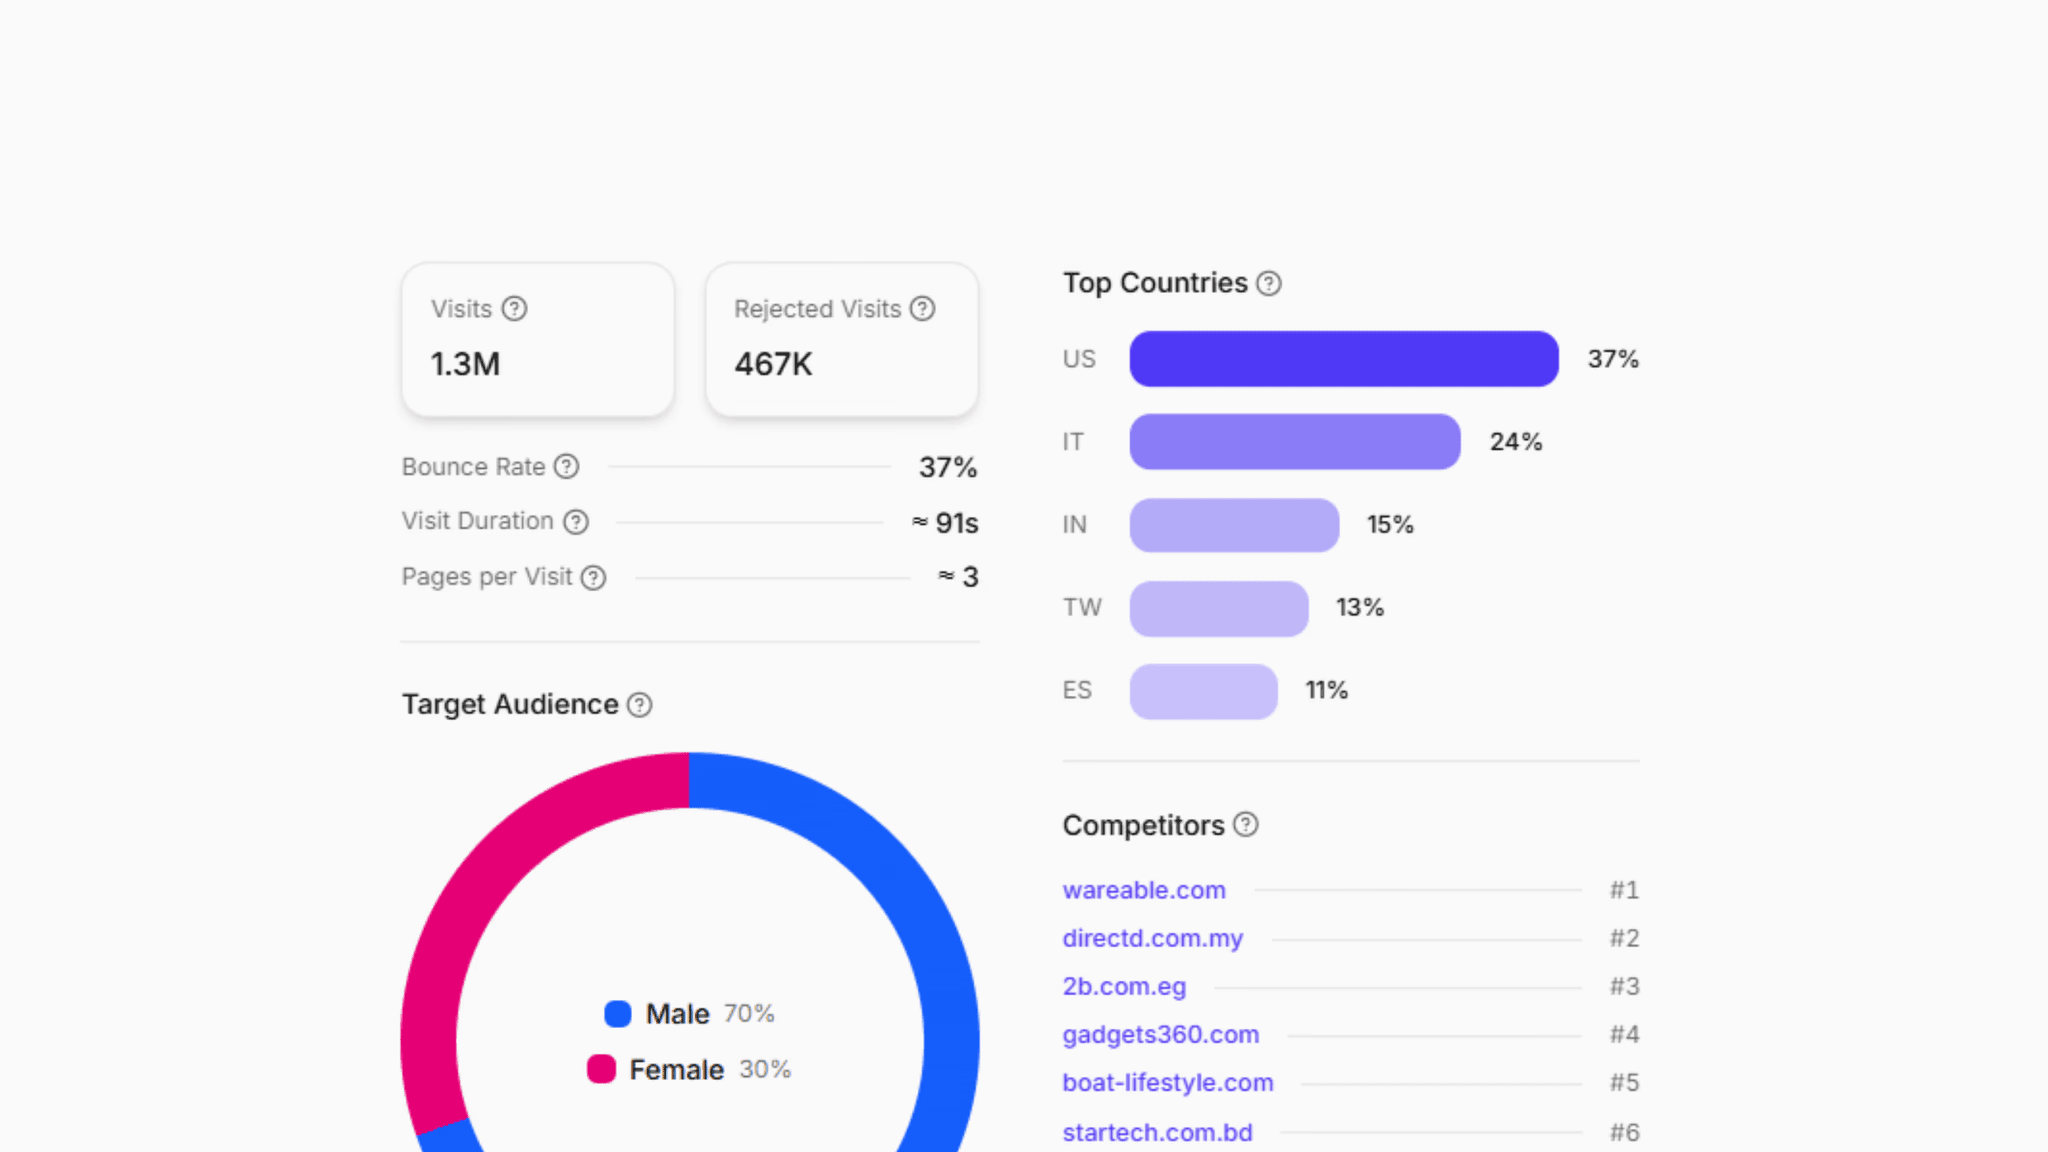Click the ≈ 91s Visit Duration value

coord(945,523)
